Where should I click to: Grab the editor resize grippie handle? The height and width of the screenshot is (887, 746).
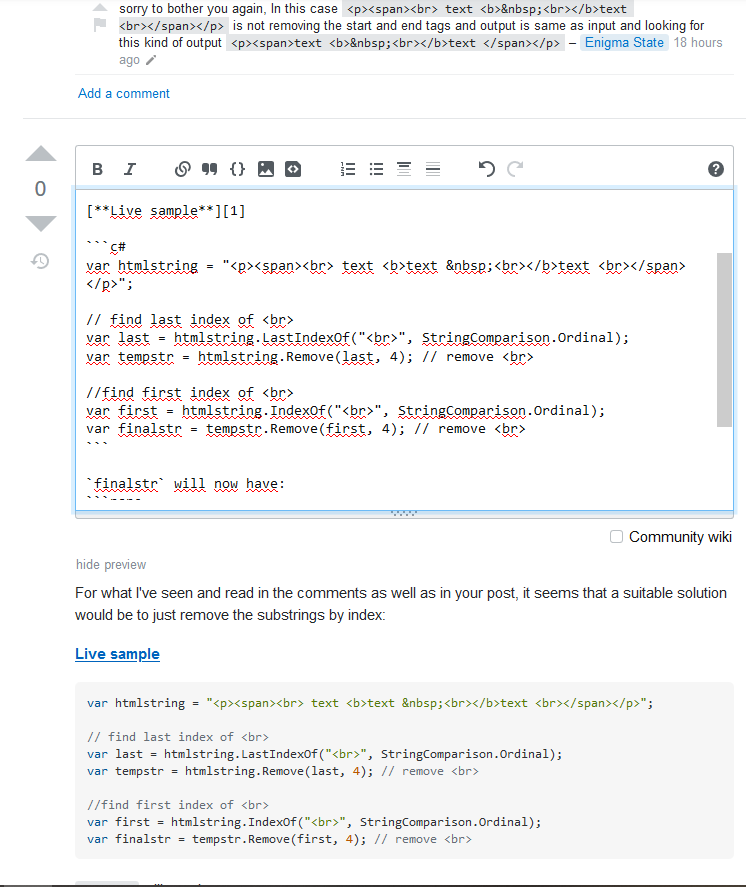[404, 514]
